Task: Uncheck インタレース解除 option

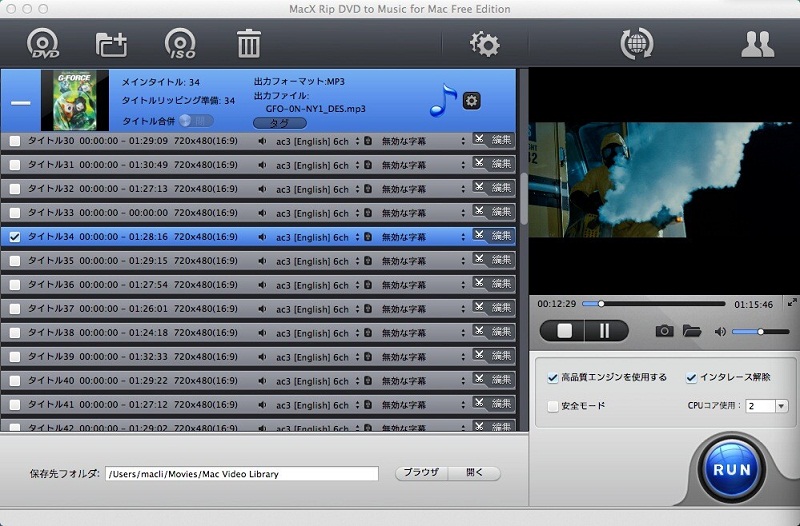Action: [x=691, y=378]
